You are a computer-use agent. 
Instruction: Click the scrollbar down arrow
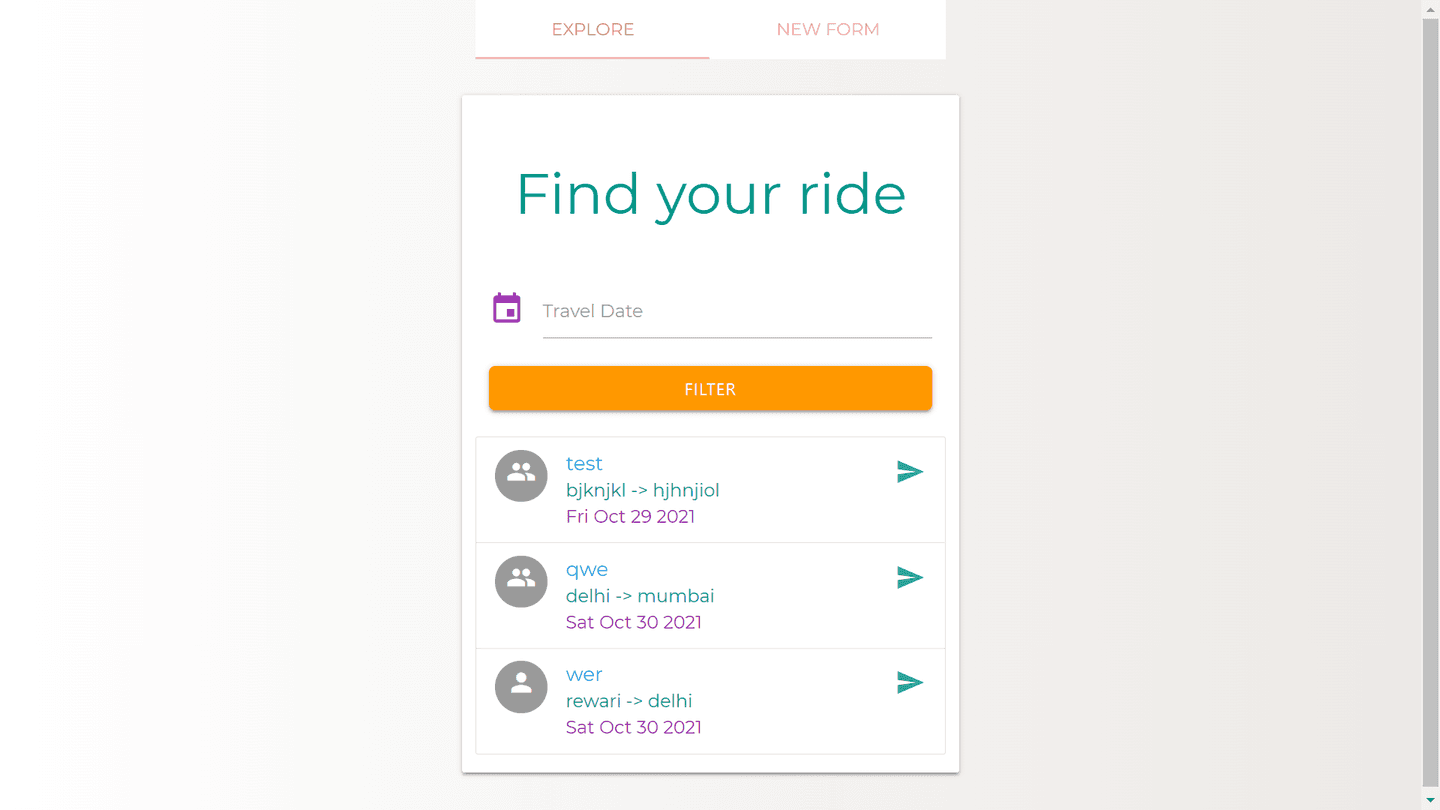pyautogui.click(x=1431, y=800)
